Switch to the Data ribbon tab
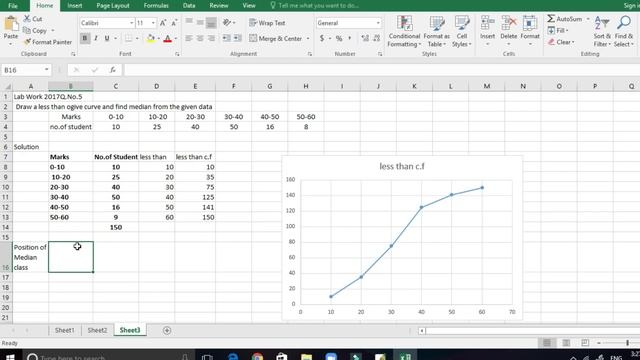This screenshot has width=640, height=360. click(x=189, y=5)
